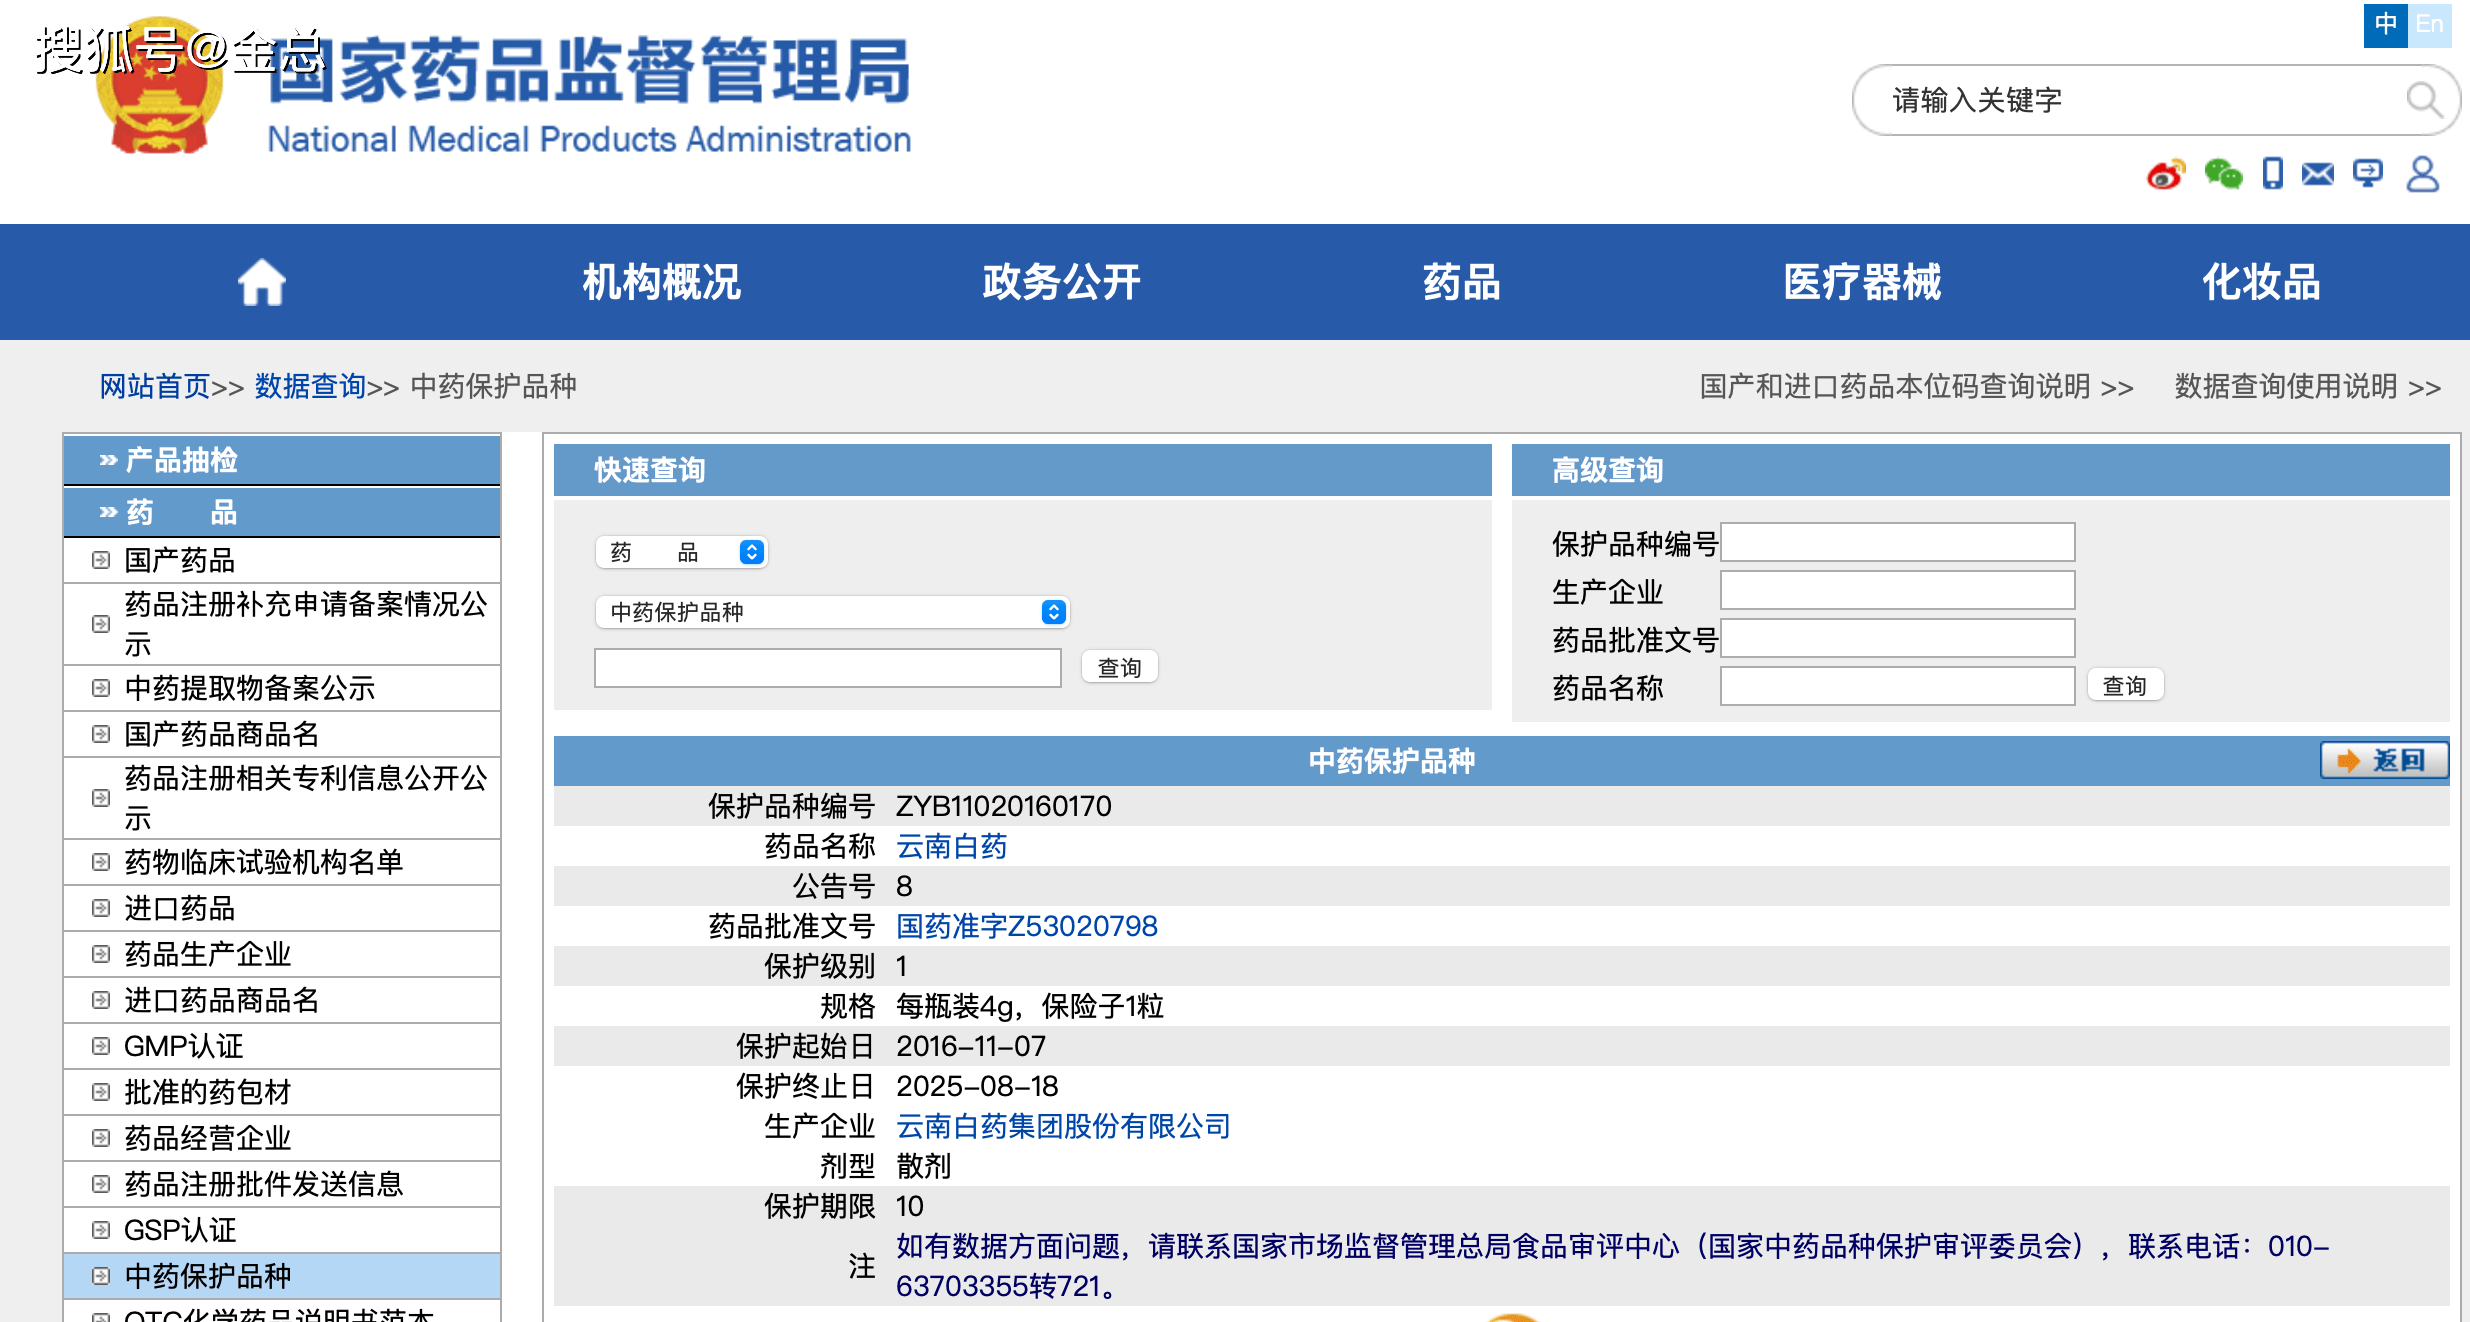
Task: Expand icon beside GMP认证
Action: pyautogui.click(x=100, y=1046)
